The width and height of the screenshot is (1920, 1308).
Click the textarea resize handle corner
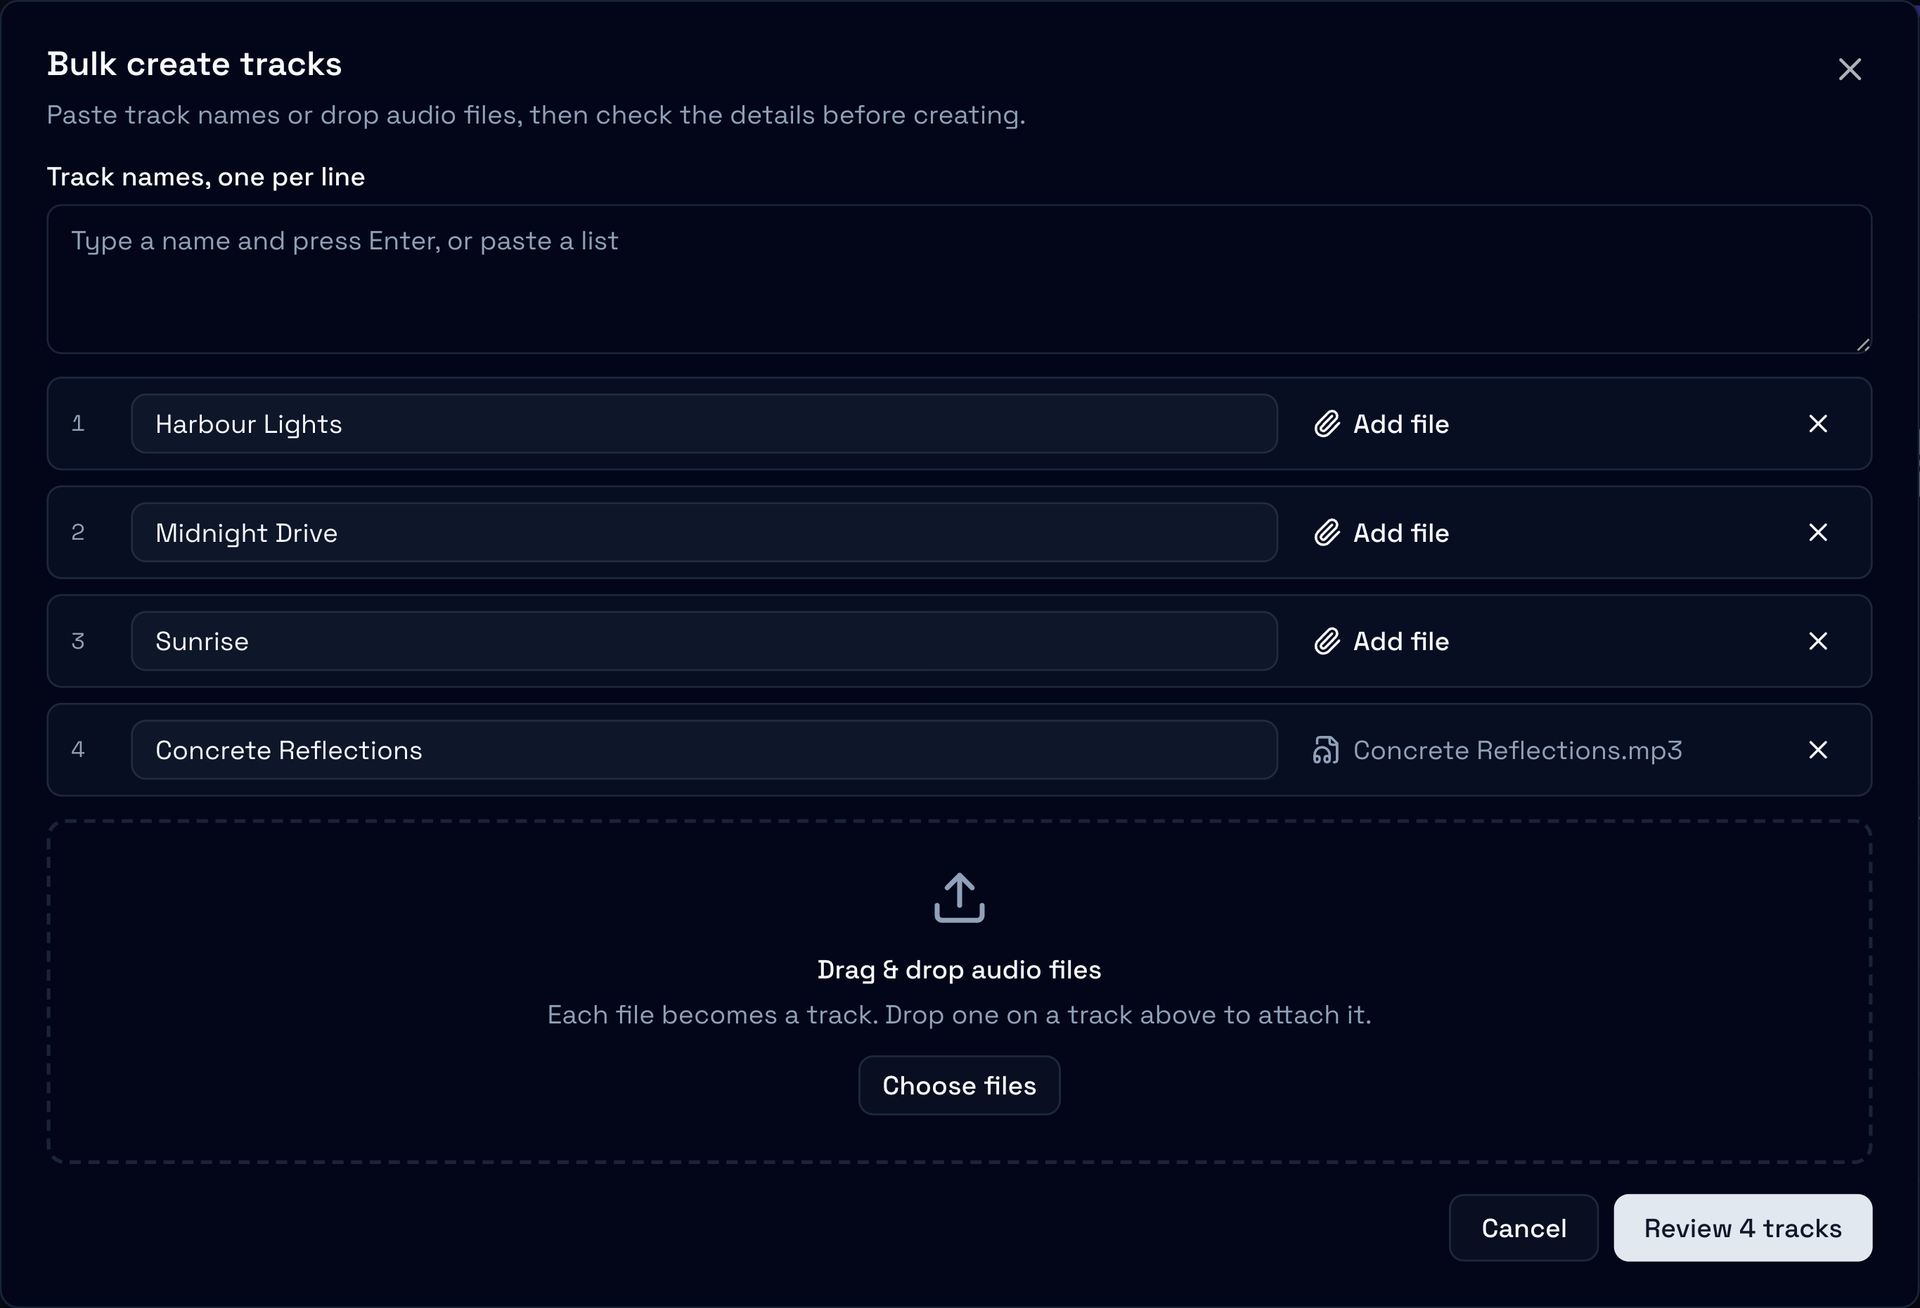coord(1863,345)
